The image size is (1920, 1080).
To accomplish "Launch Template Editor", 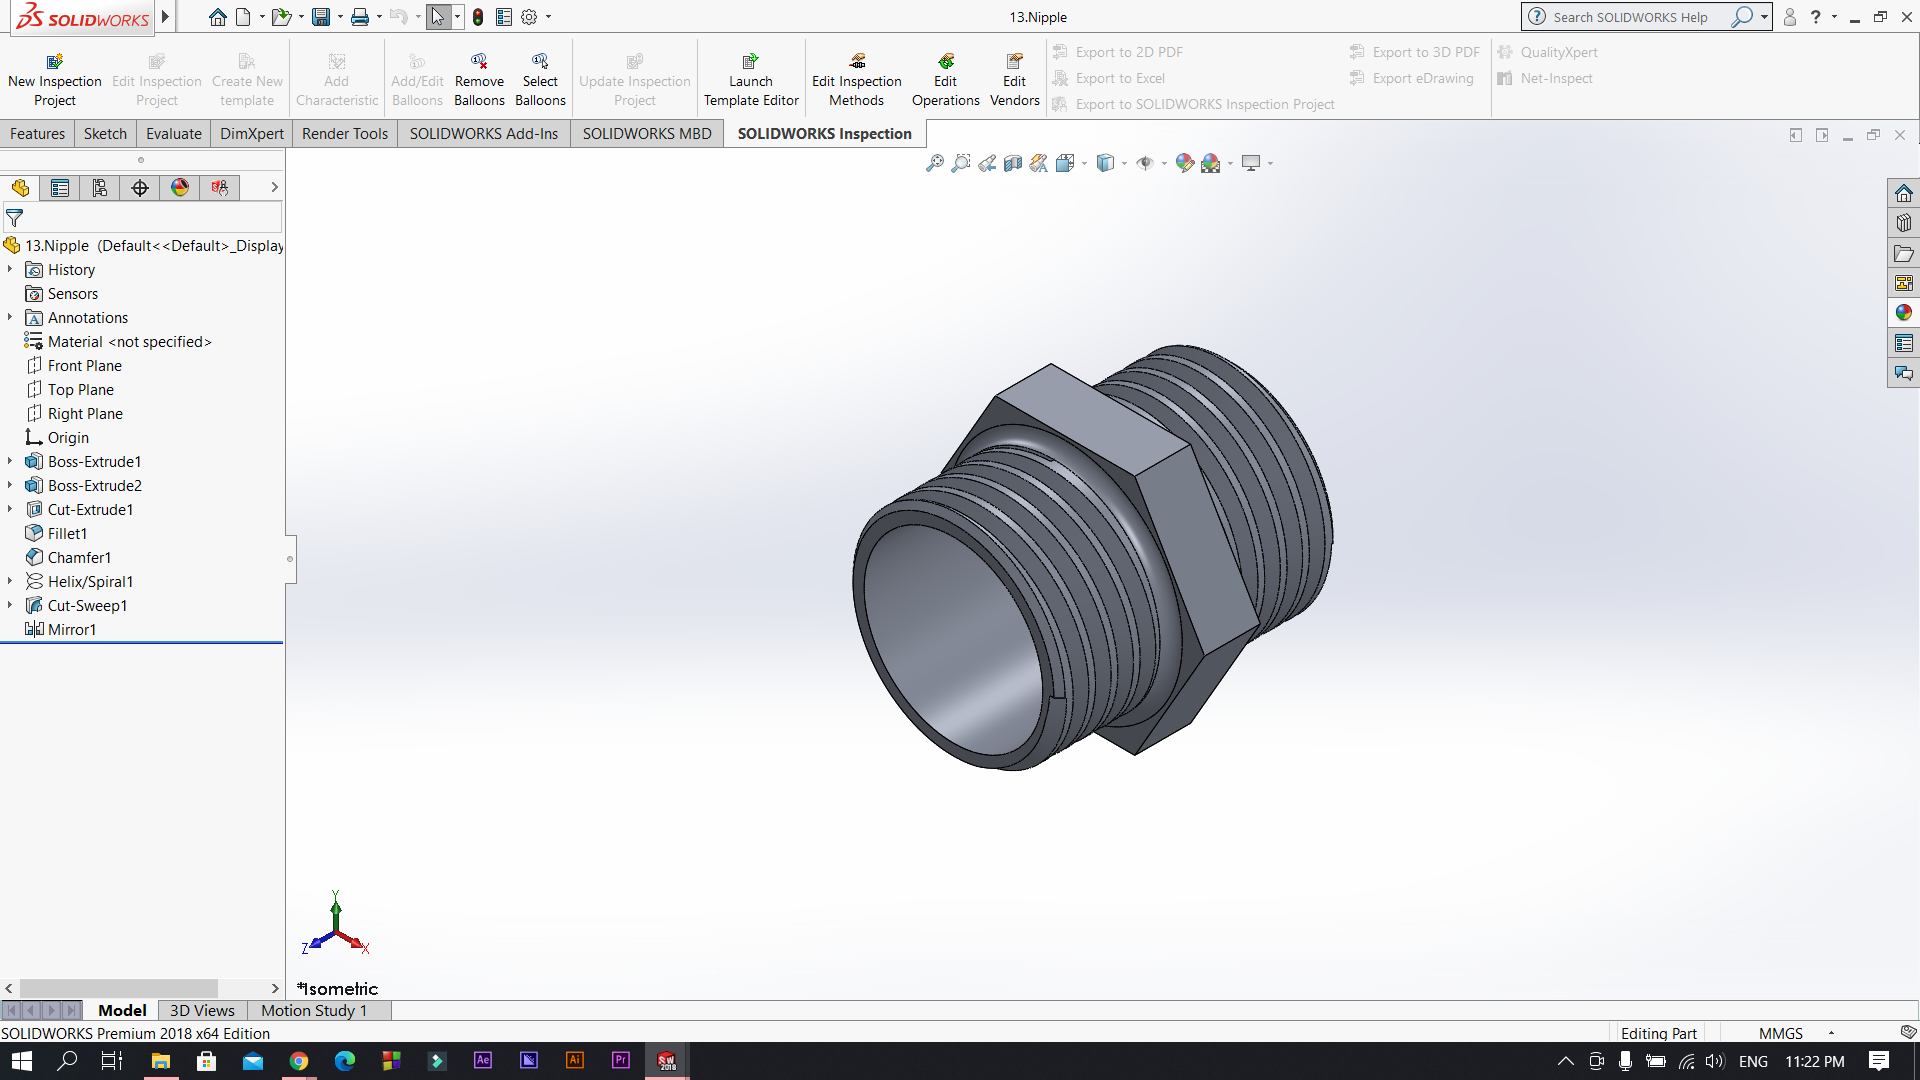I will (751, 80).
